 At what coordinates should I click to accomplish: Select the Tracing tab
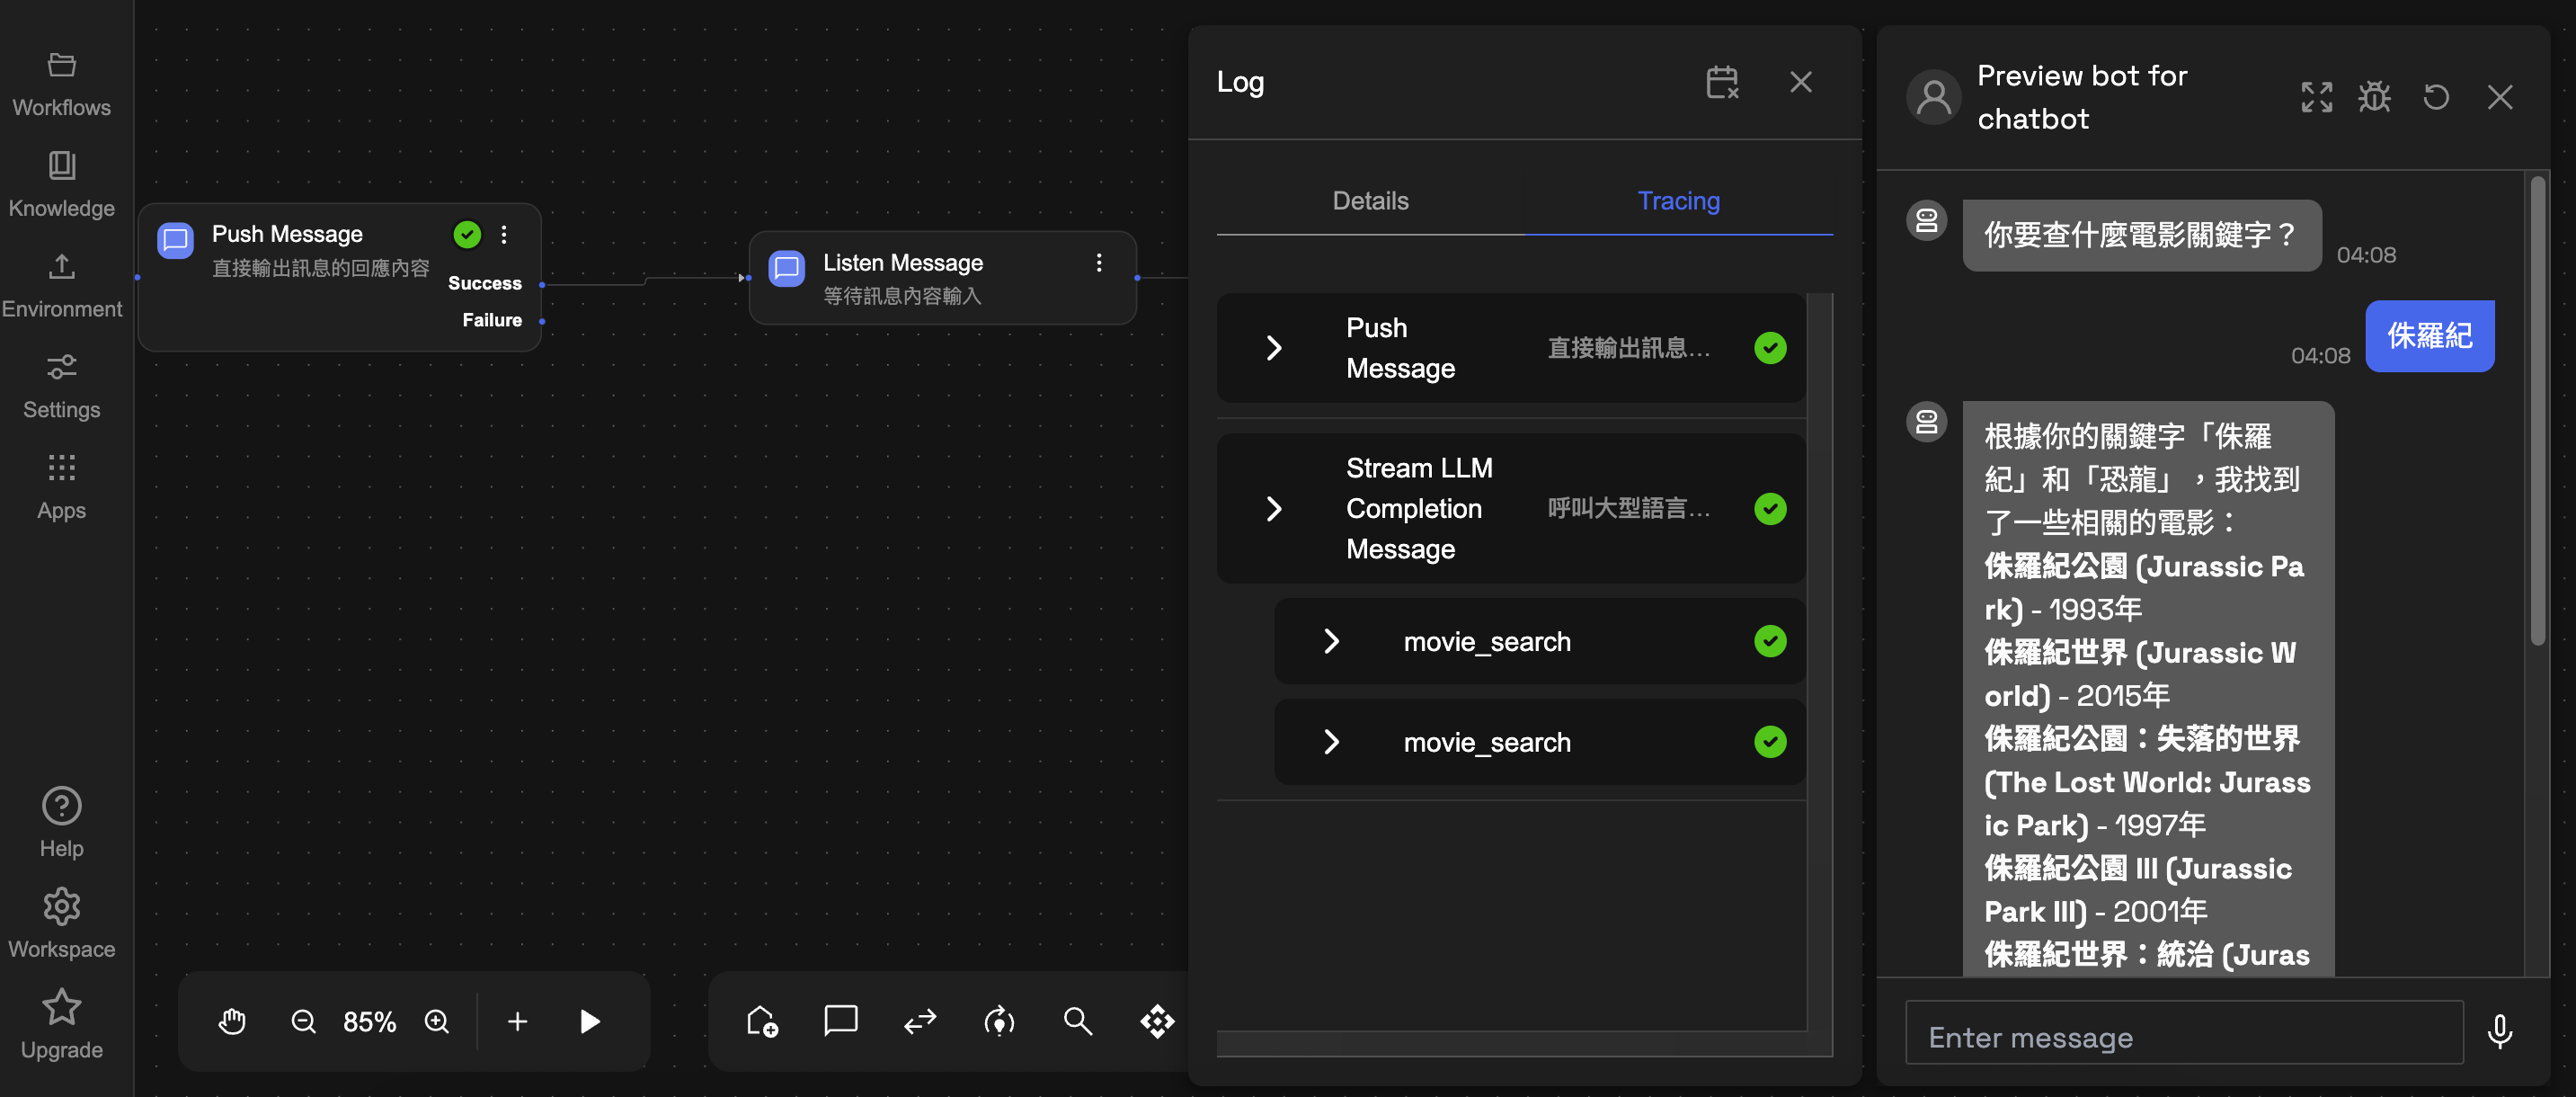tap(1678, 201)
